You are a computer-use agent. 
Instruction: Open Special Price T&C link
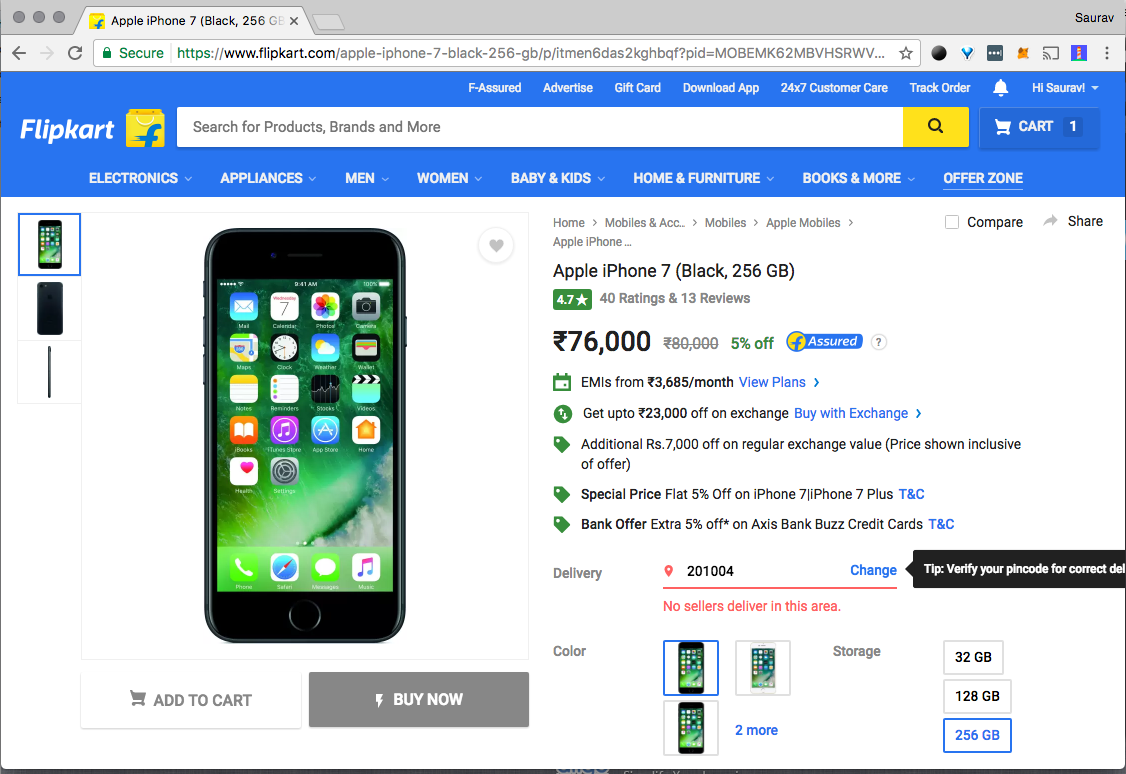(x=911, y=494)
